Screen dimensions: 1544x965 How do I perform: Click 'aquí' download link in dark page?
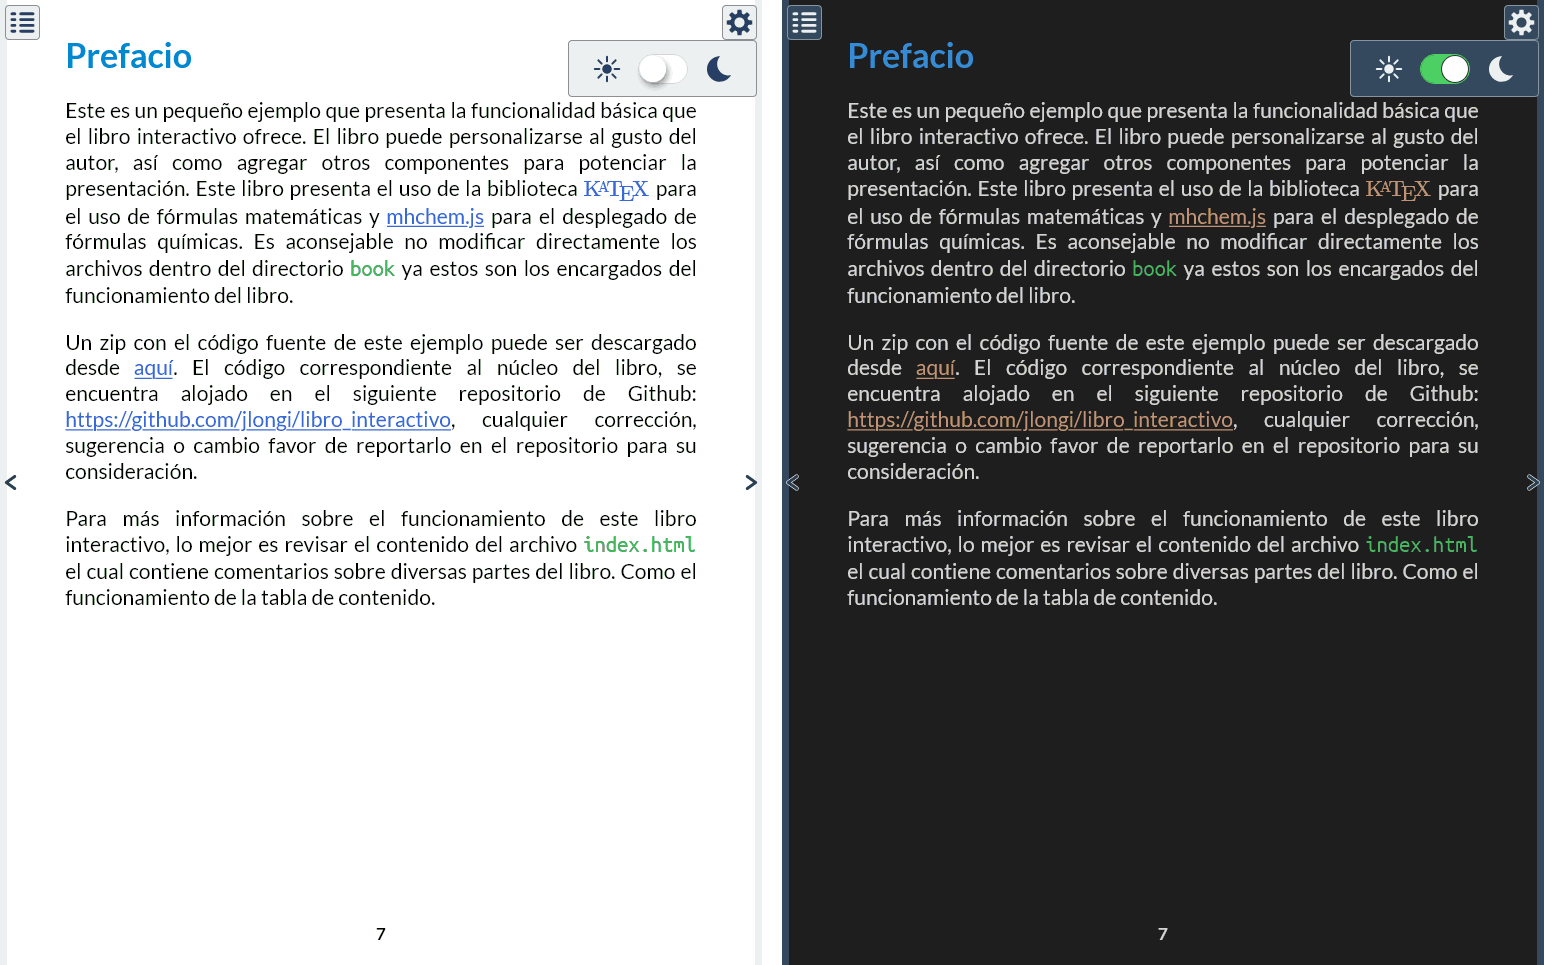pyautogui.click(x=936, y=368)
